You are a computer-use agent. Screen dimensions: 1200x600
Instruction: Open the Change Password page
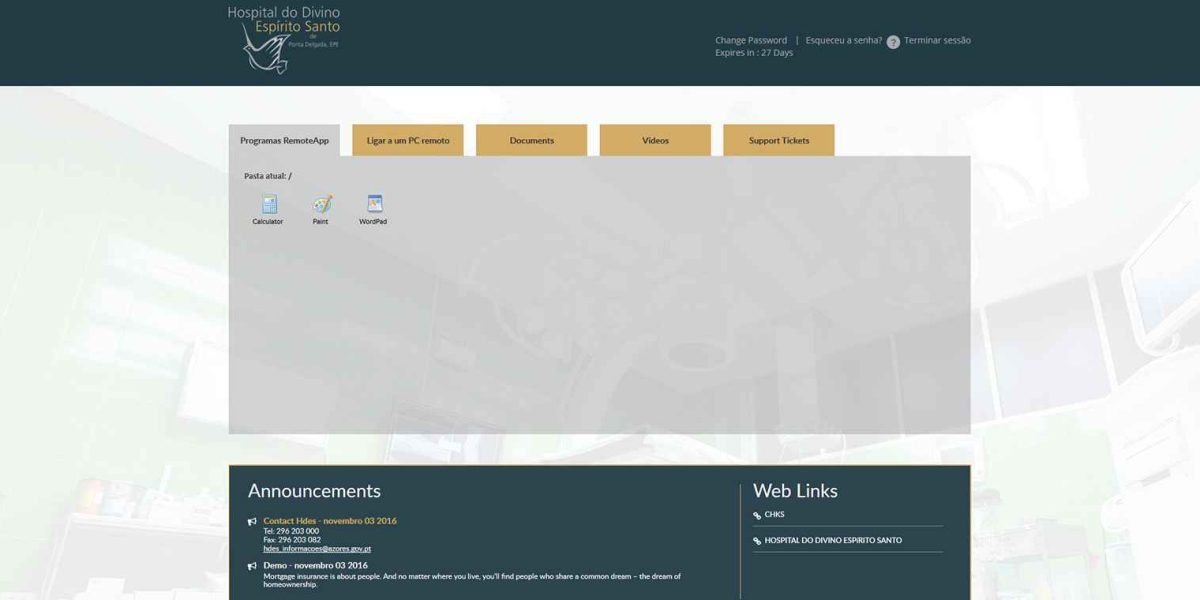coord(750,40)
